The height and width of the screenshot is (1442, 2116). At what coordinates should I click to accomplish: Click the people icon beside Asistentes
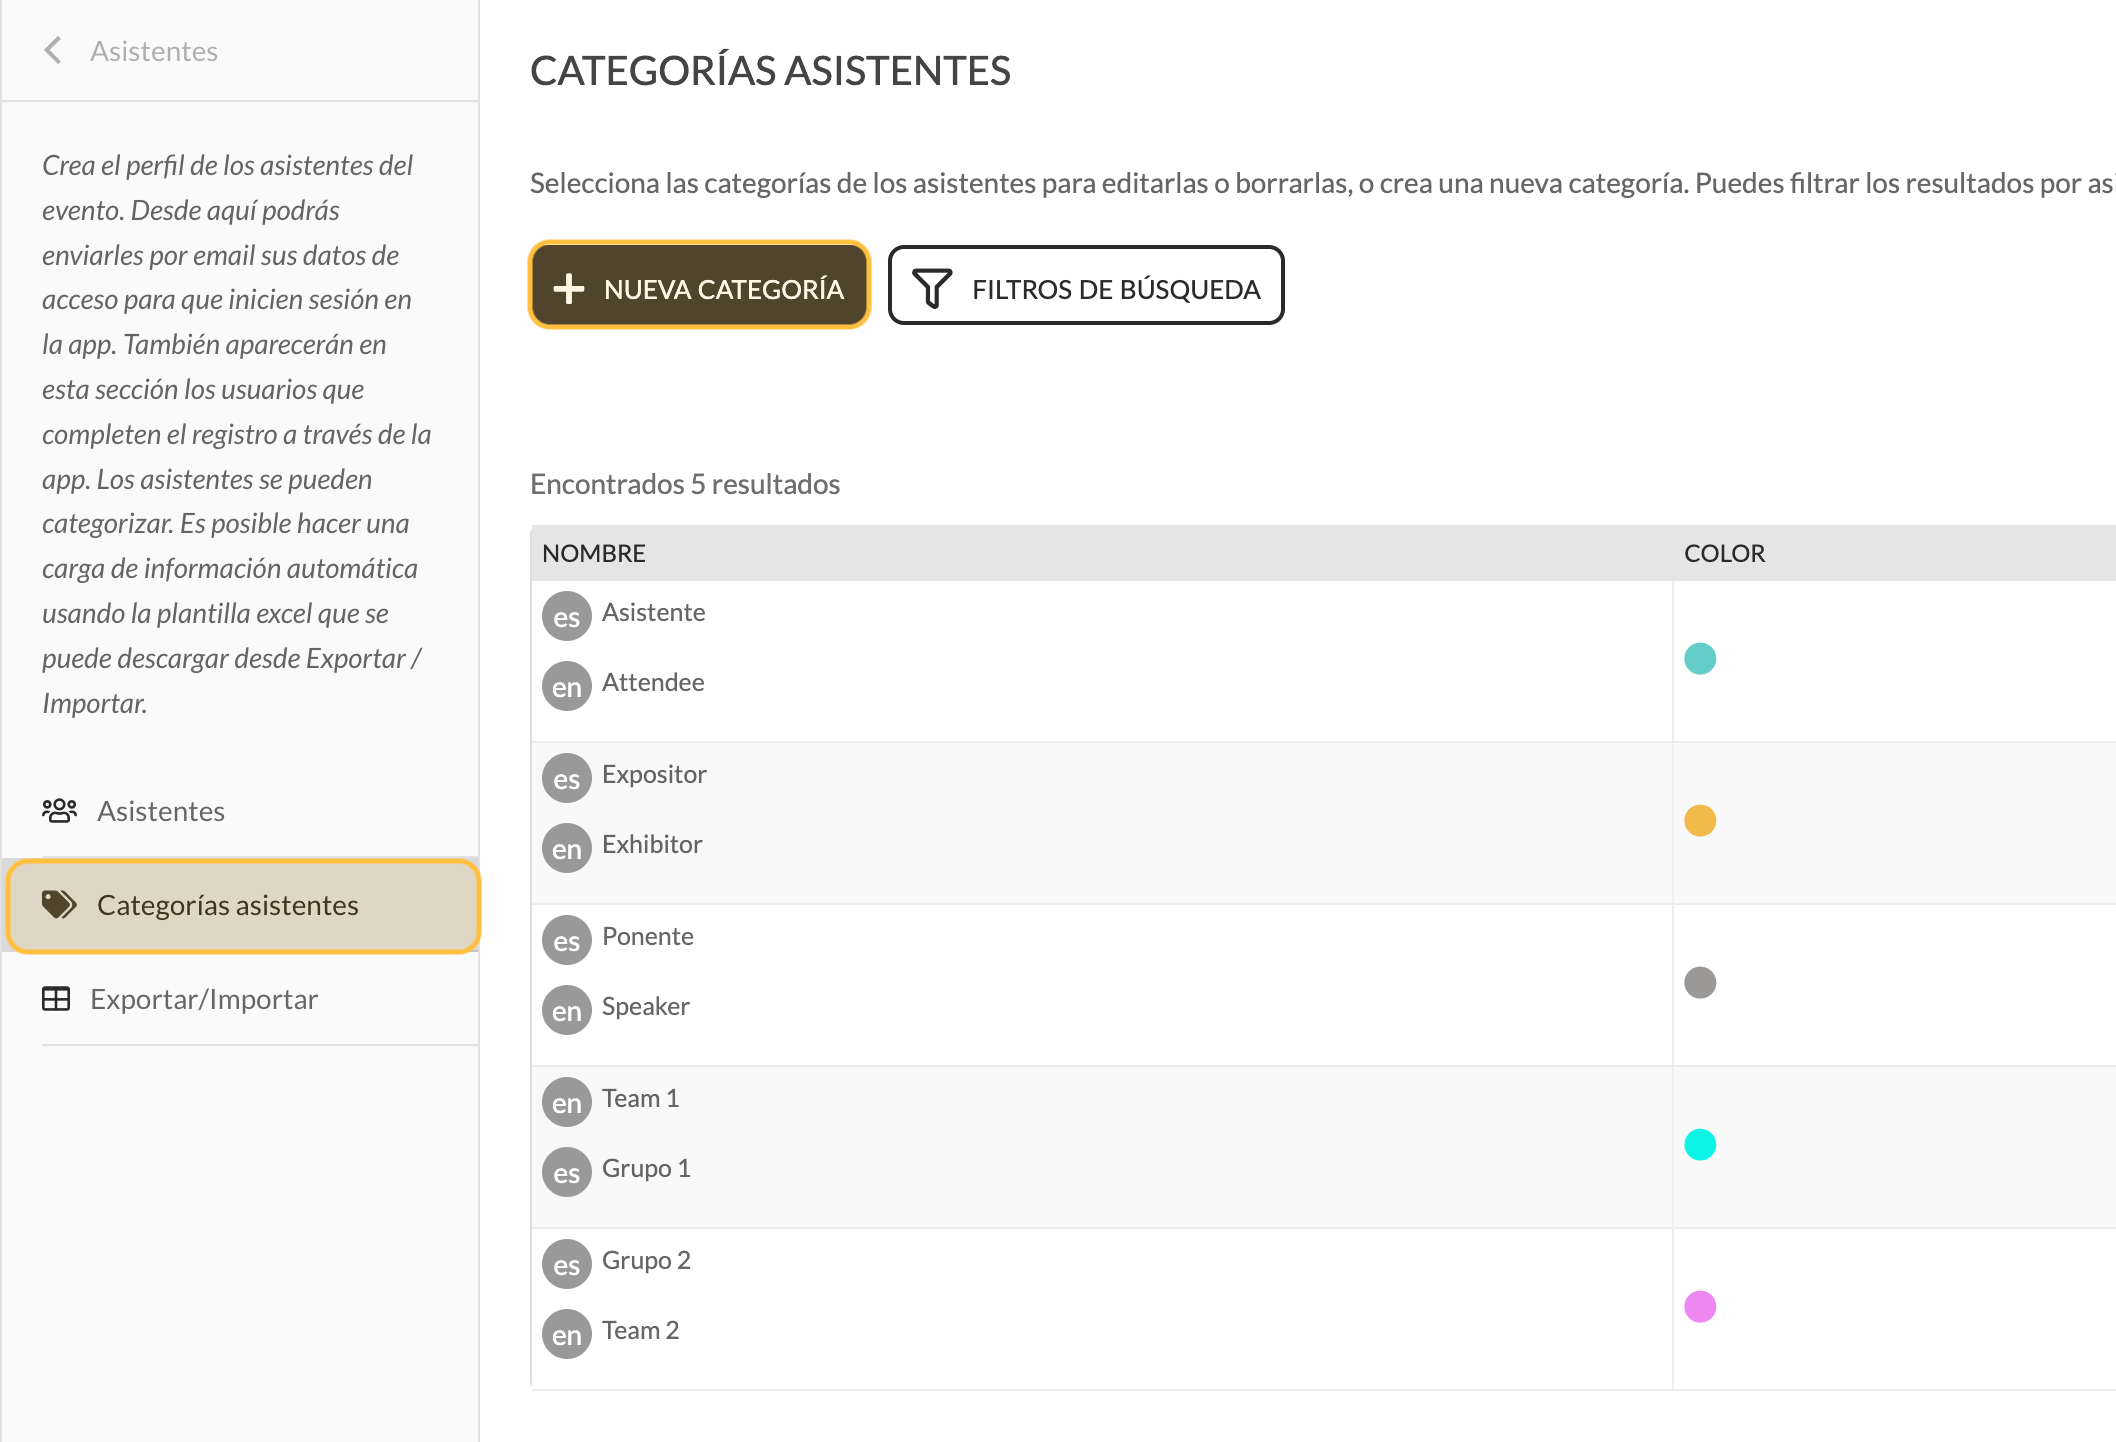click(x=59, y=810)
